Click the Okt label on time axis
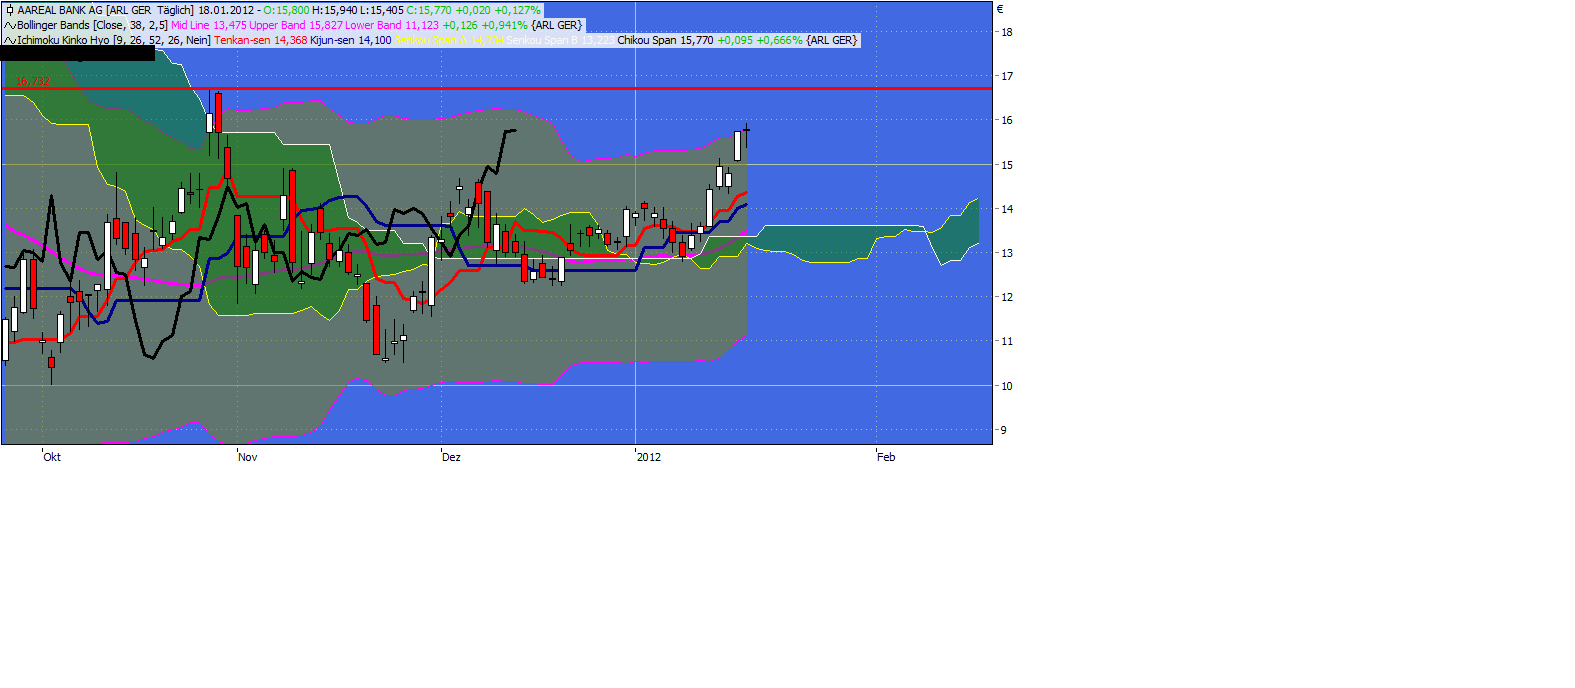Screen dimensions: 1575x688 pyautogui.click(x=52, y=457)
